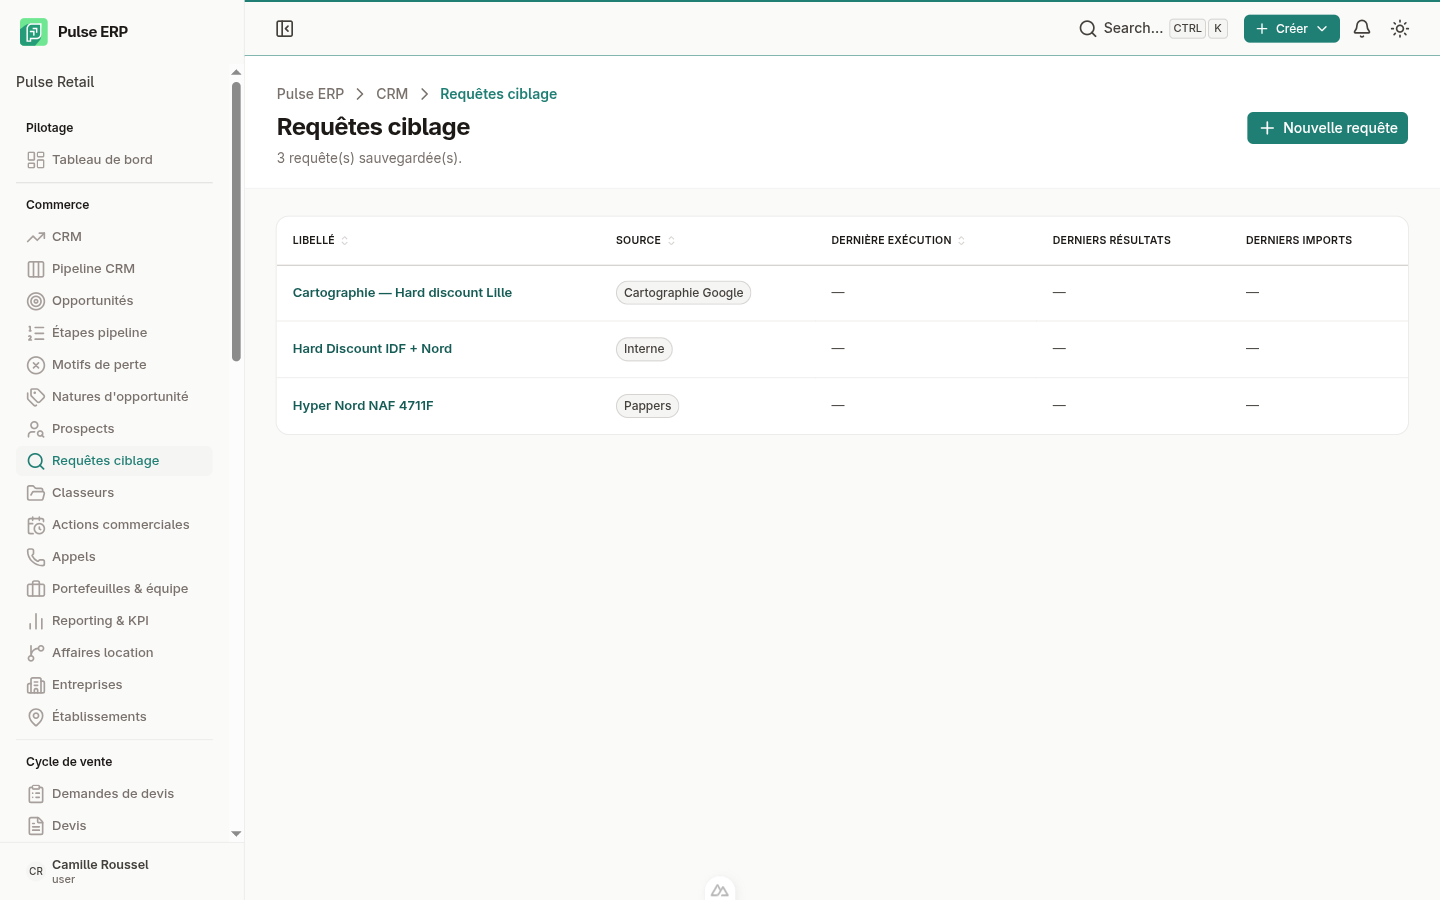This screenshot has width=1440, height=900.
Task: Click the Pappers source badge
Action: tap(647, 406)
